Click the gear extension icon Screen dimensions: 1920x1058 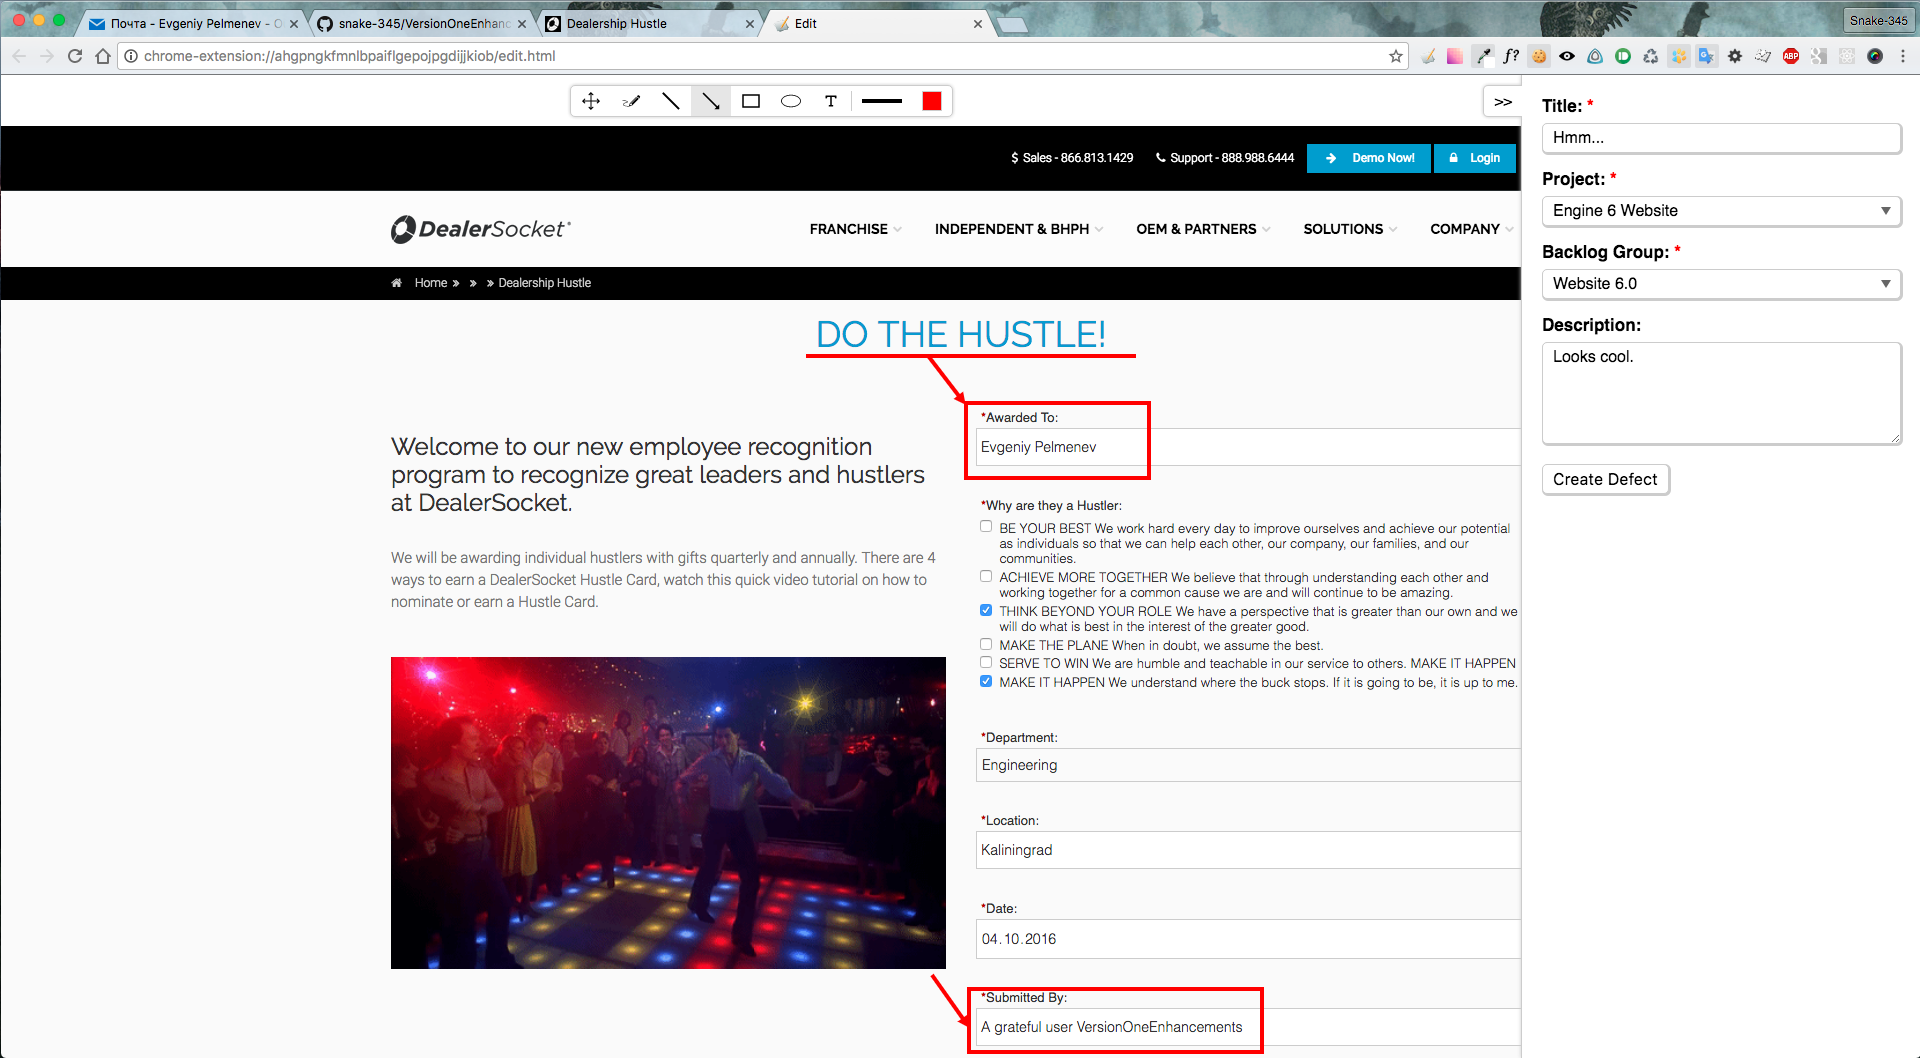(1735, 56)
